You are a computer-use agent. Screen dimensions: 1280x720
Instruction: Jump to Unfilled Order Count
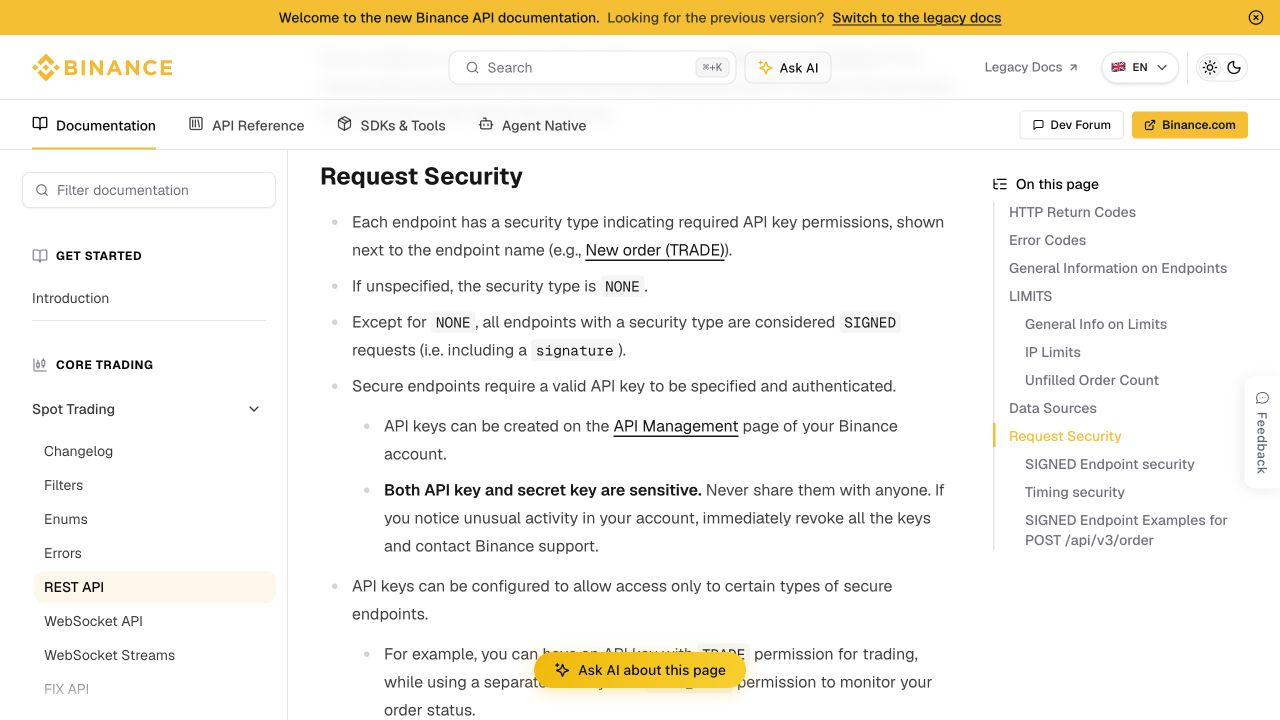[1092, 380]
